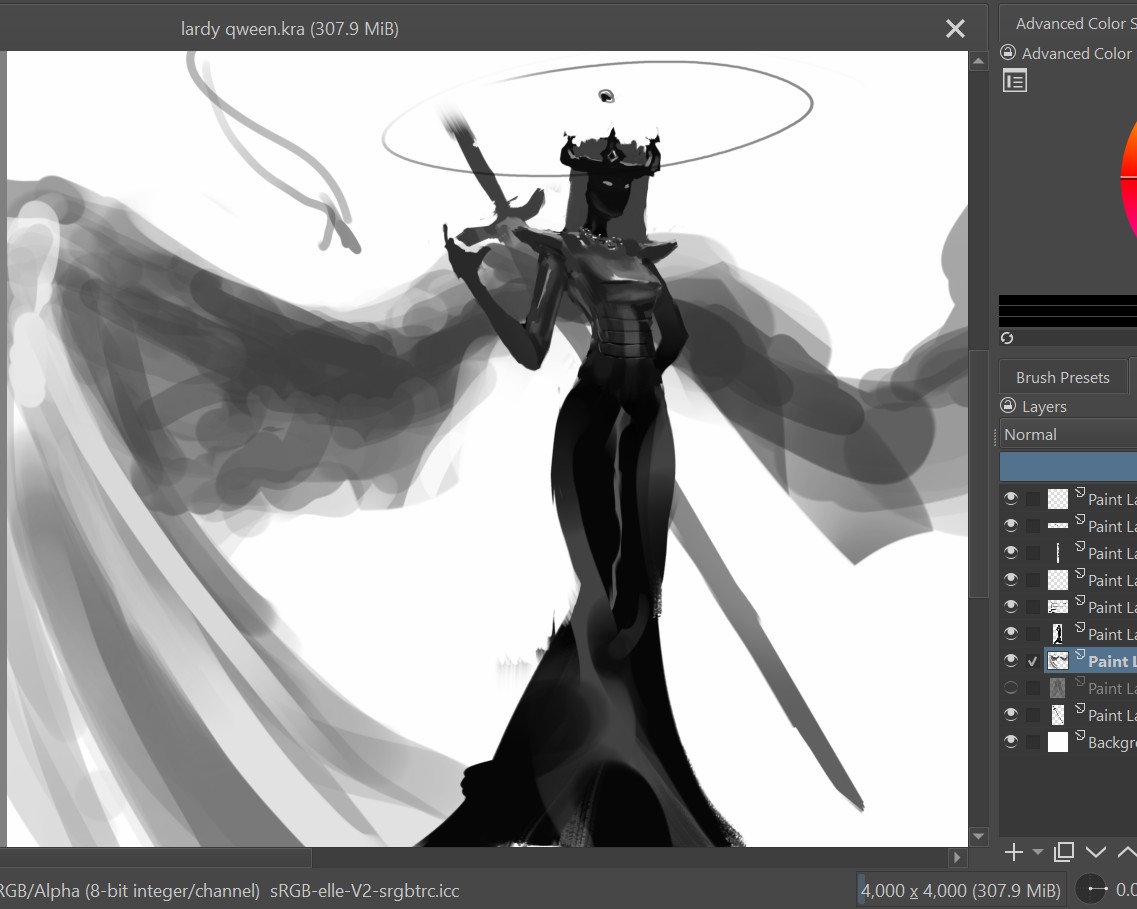Switch to the Brush Presets tab
The image size is (1137, 909).
[x=1063, y=376]
